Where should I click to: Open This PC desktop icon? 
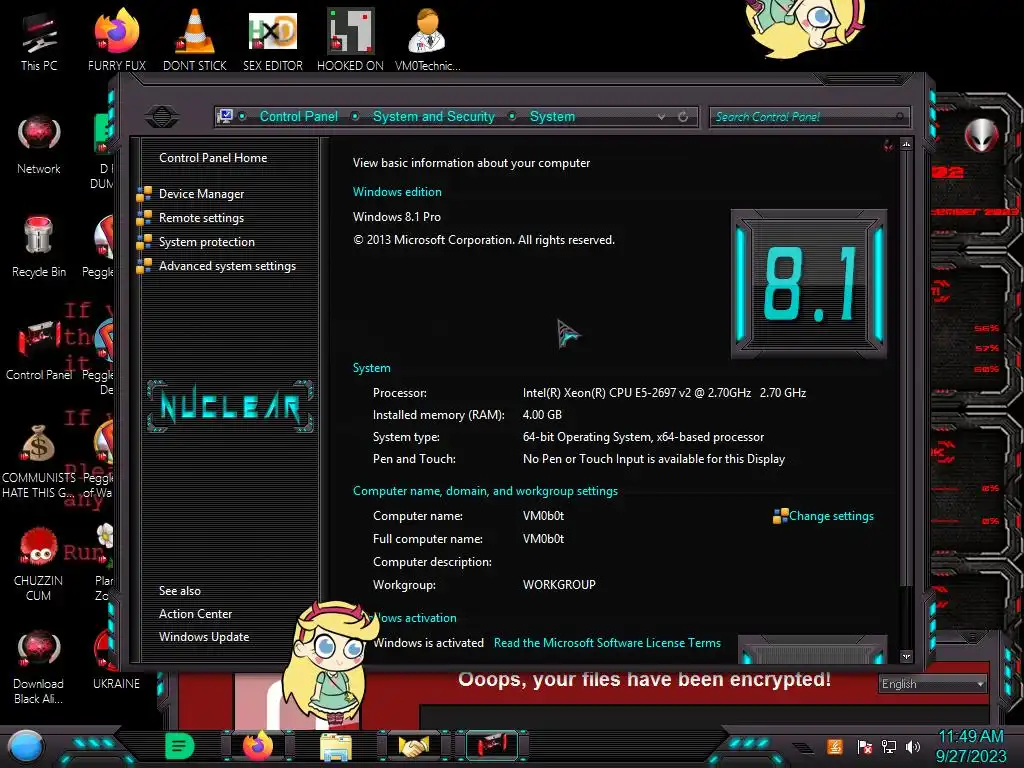point(39,41)
